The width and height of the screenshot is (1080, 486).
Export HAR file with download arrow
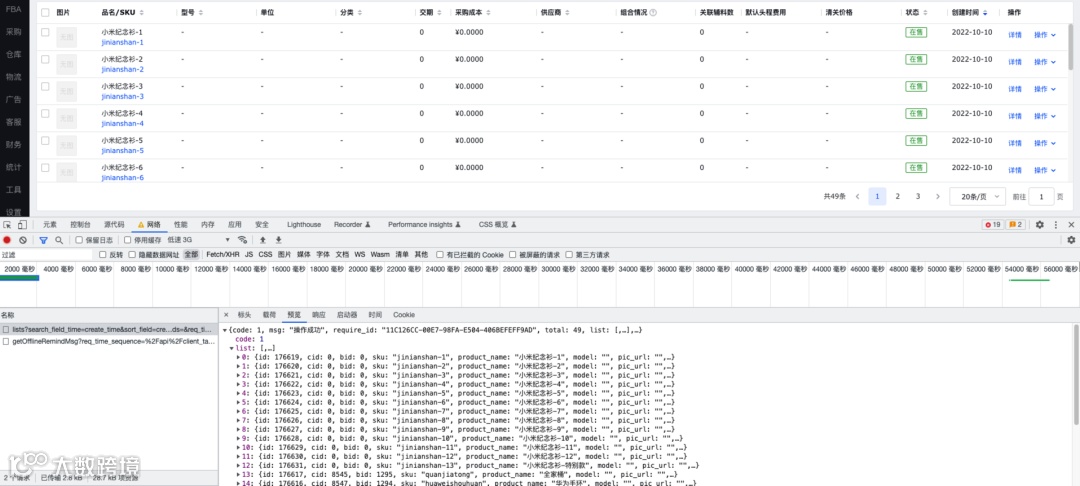click(278, 240)
